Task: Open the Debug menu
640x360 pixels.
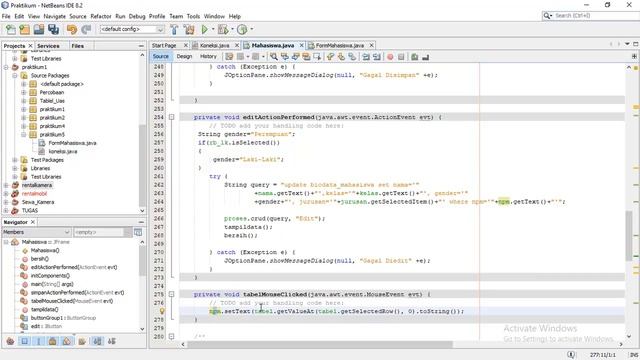Action: [137, 16]
